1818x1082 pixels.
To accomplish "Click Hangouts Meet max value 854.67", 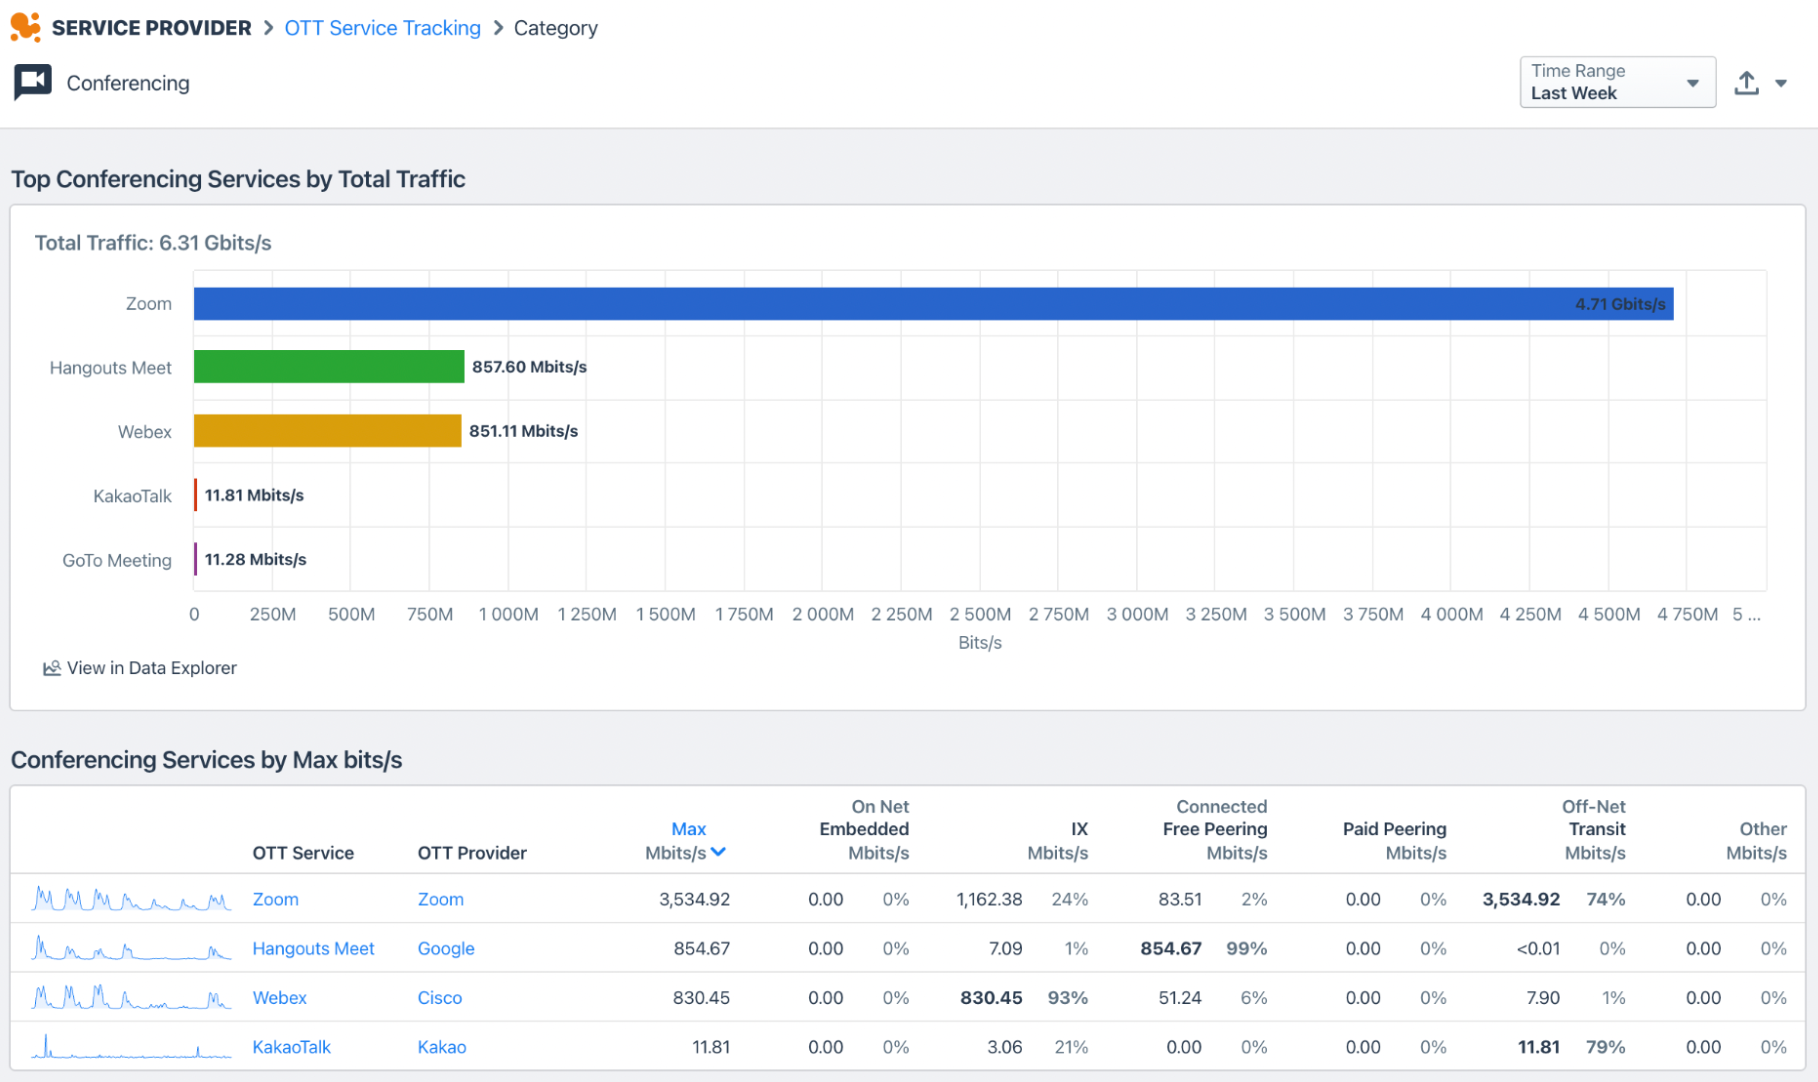I will 701,948.
